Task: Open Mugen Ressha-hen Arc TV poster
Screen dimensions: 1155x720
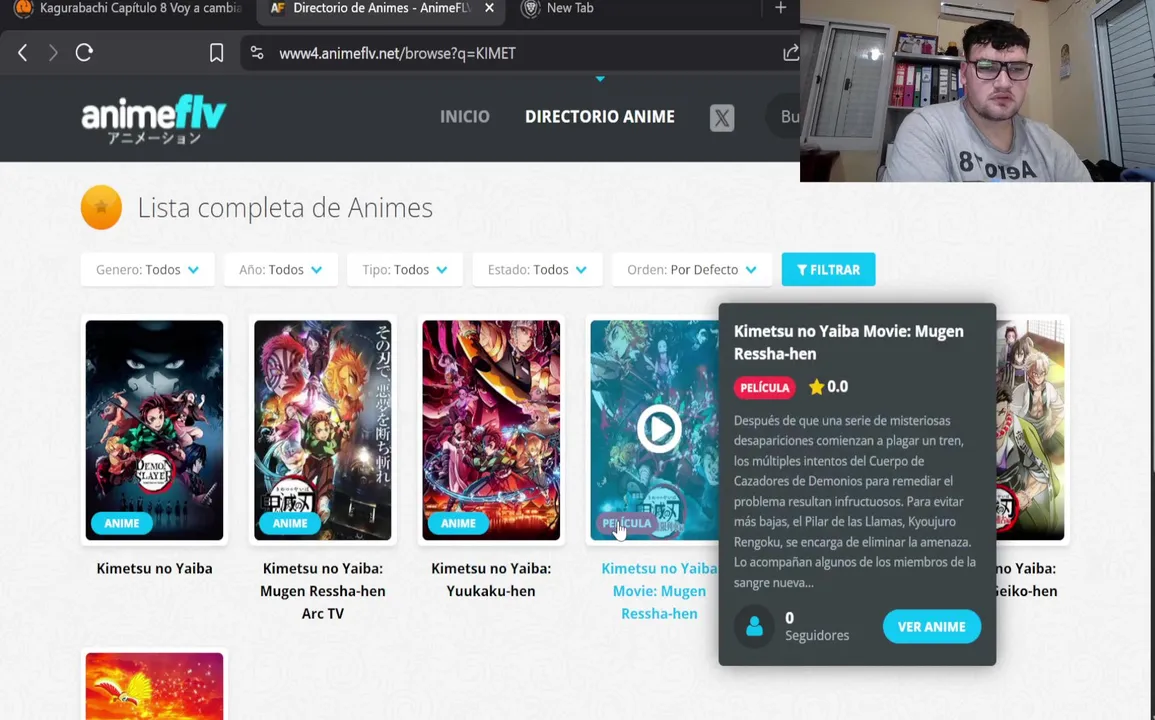Action: [323, 430]
